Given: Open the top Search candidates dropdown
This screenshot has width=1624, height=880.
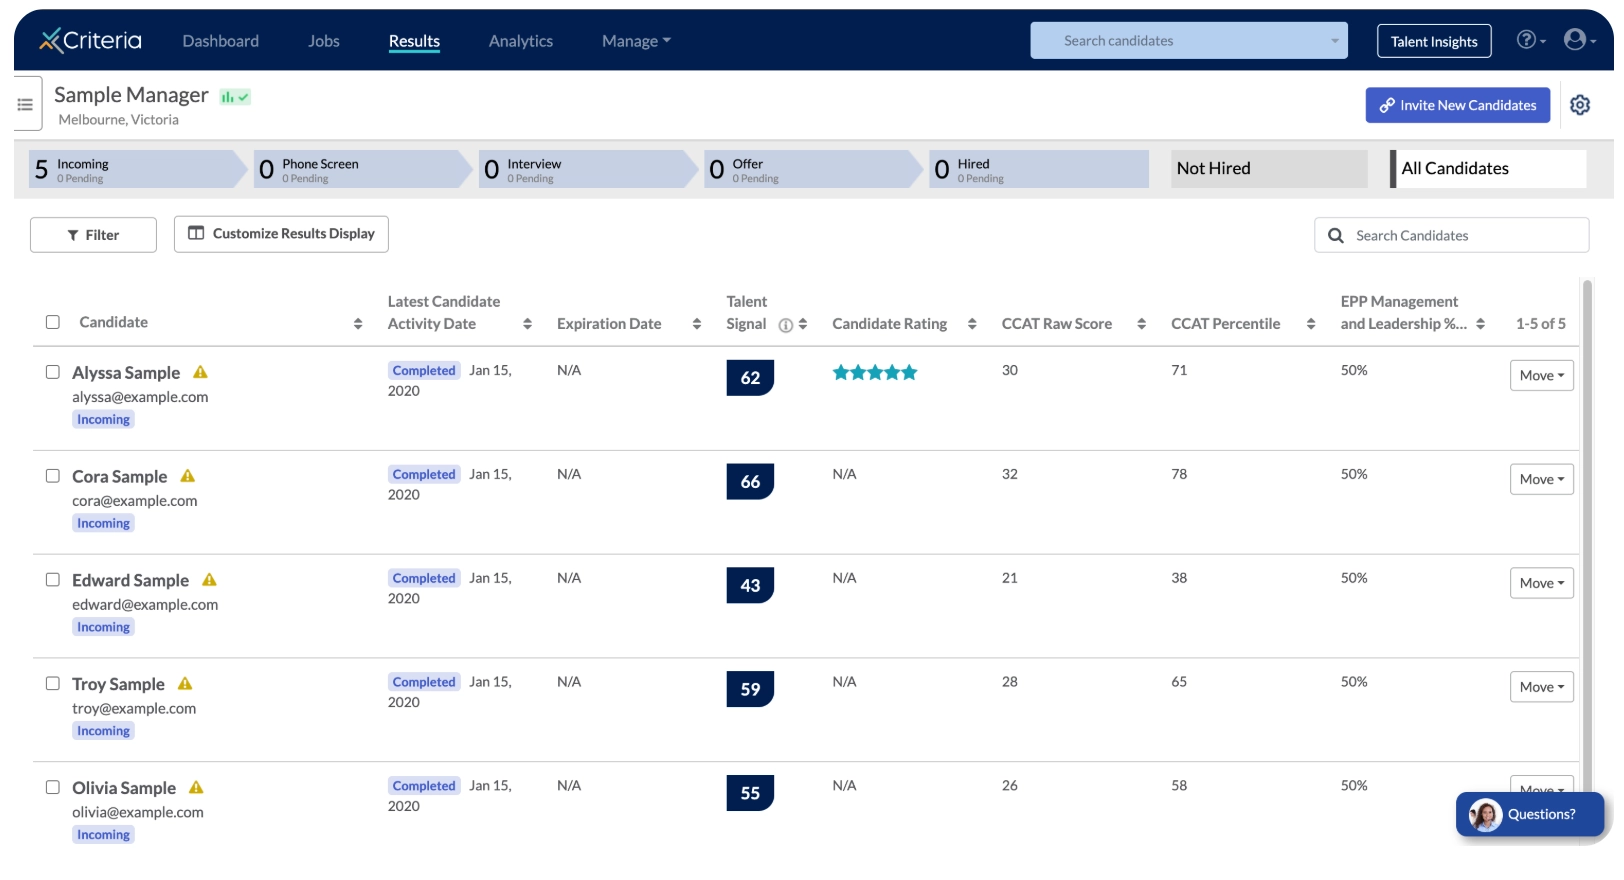Looking at the screenshot, I should click(1189, 41).
